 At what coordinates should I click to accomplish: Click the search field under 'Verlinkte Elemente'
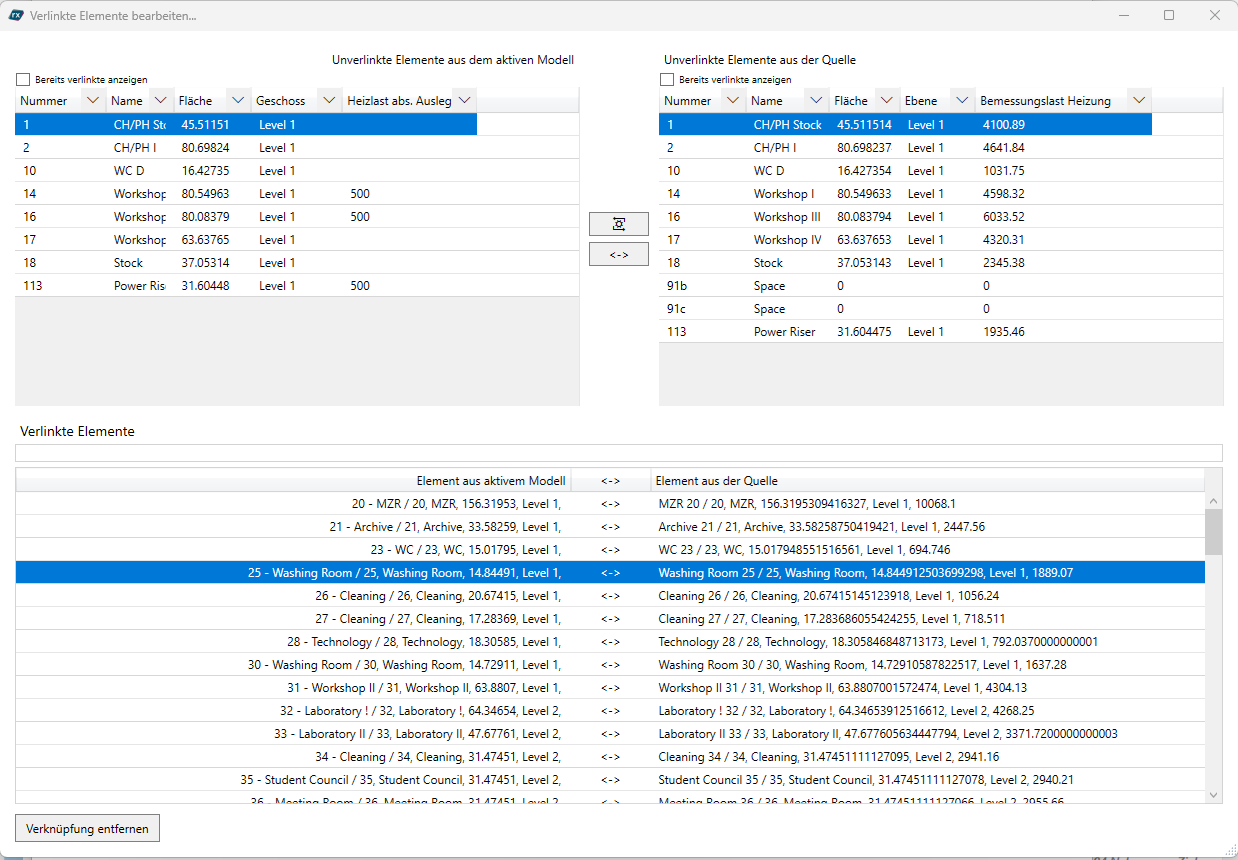618,453
